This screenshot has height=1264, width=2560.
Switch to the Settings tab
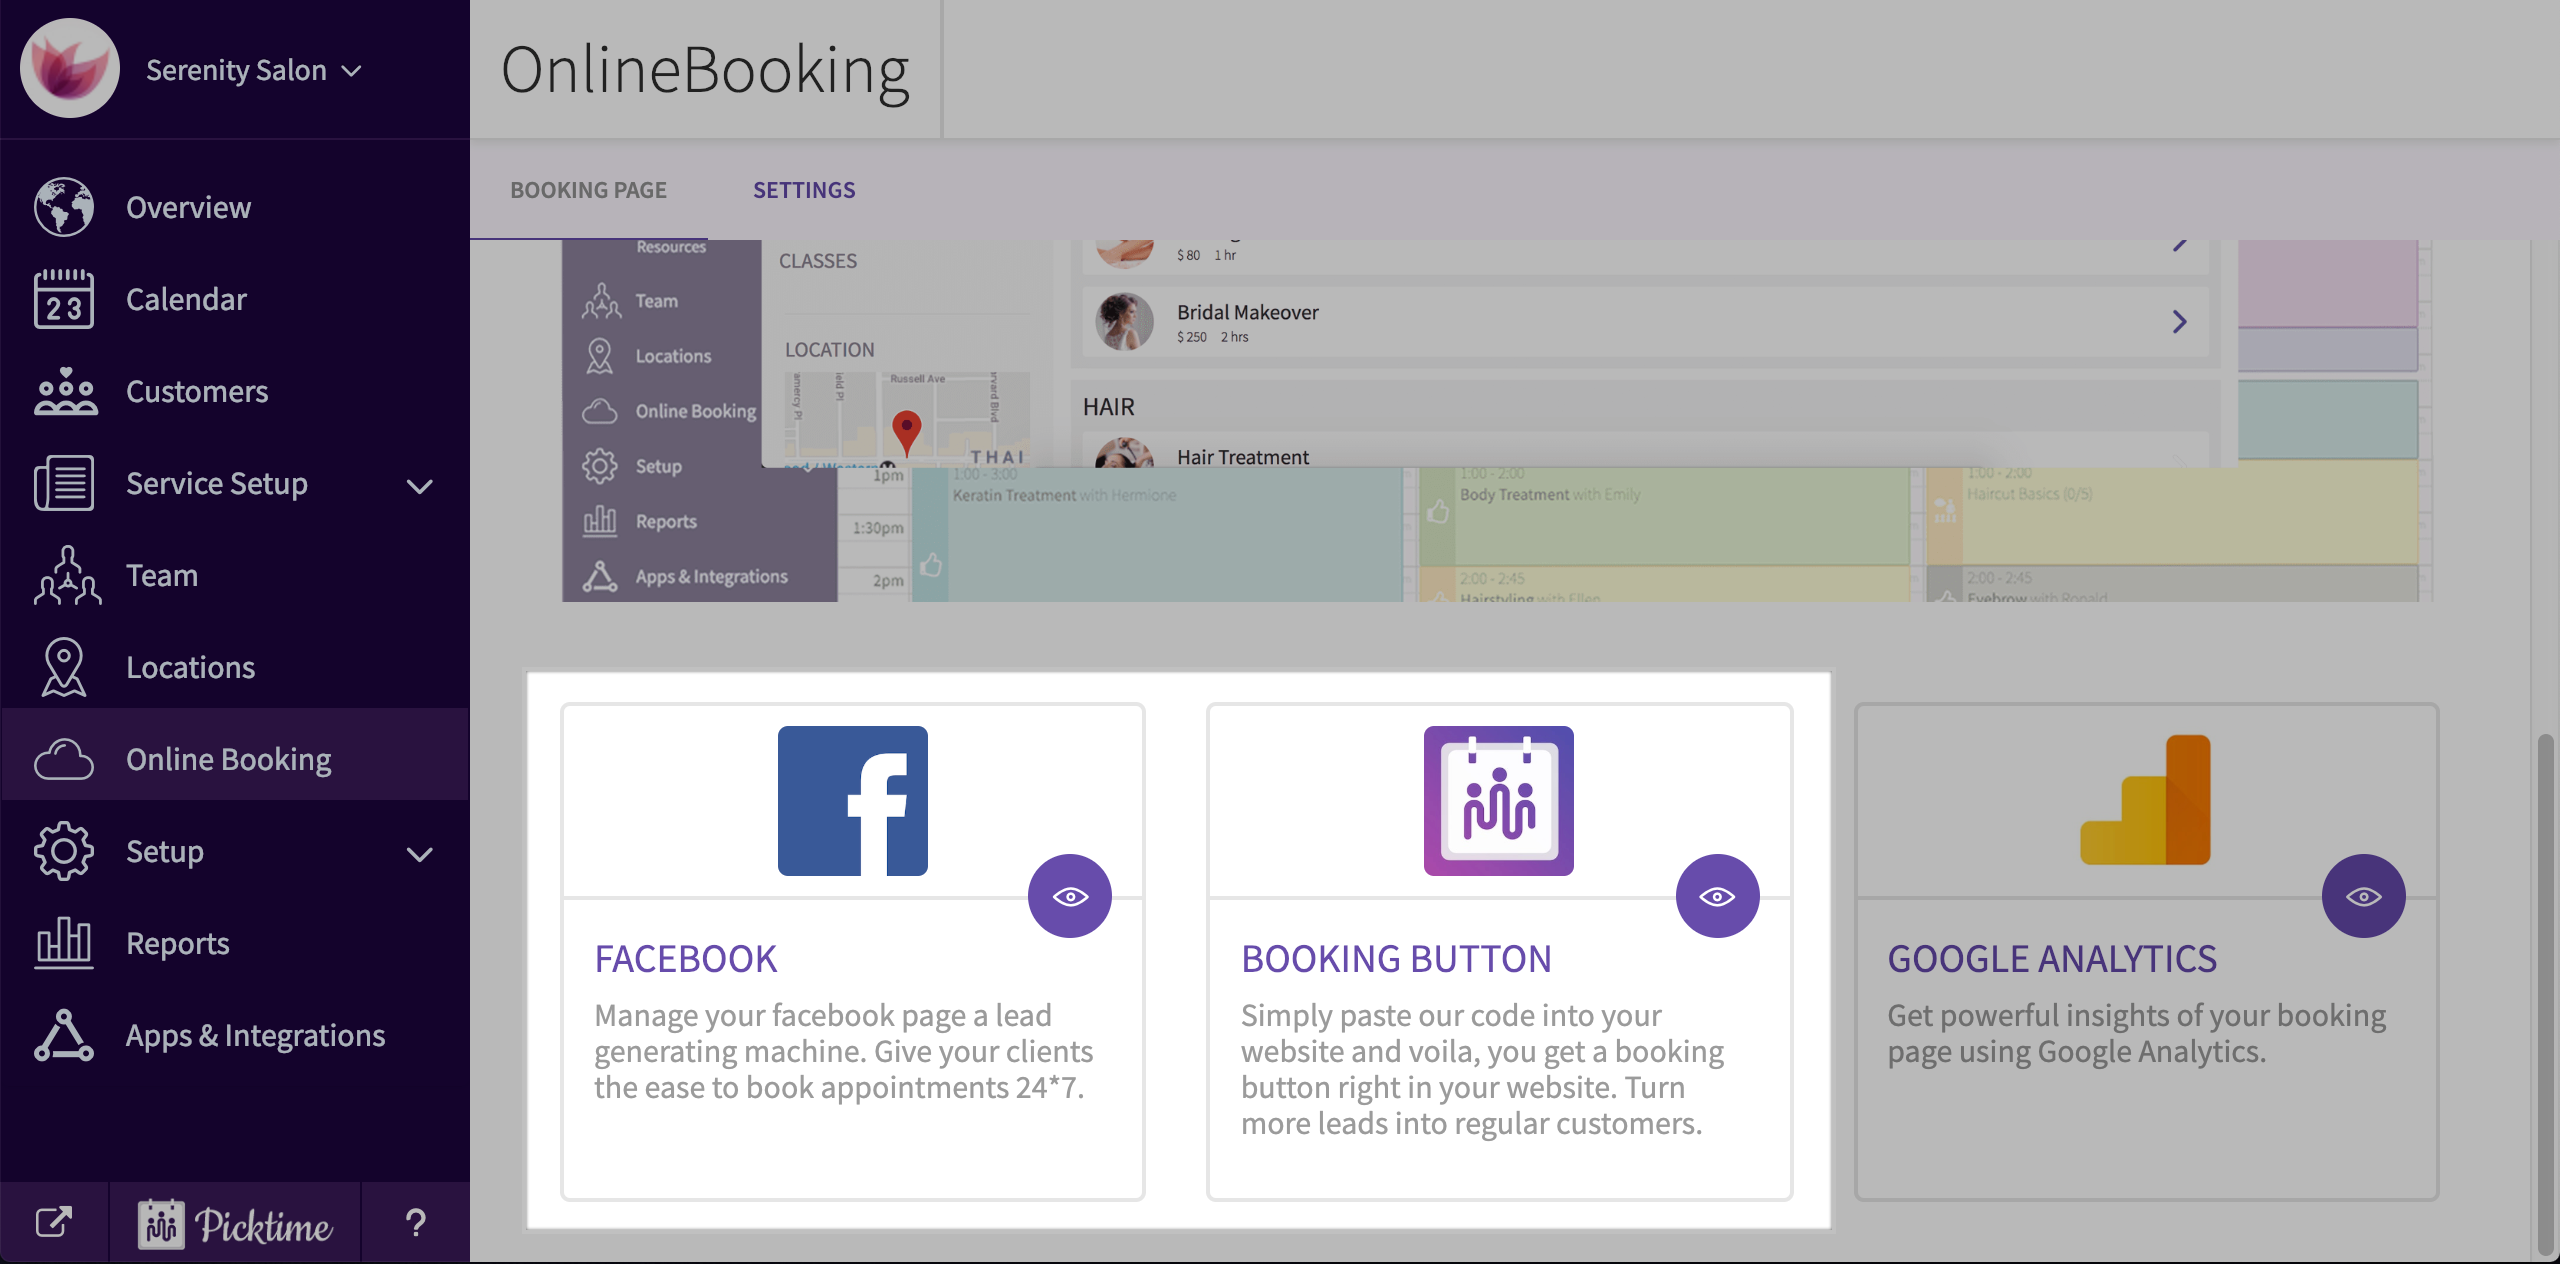point(804,190)
